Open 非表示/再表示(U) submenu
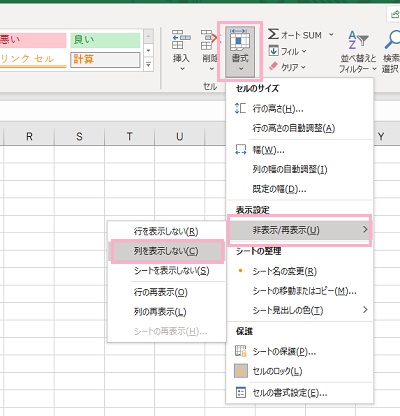This screenshot has width=400, height=416. [299, 230]
